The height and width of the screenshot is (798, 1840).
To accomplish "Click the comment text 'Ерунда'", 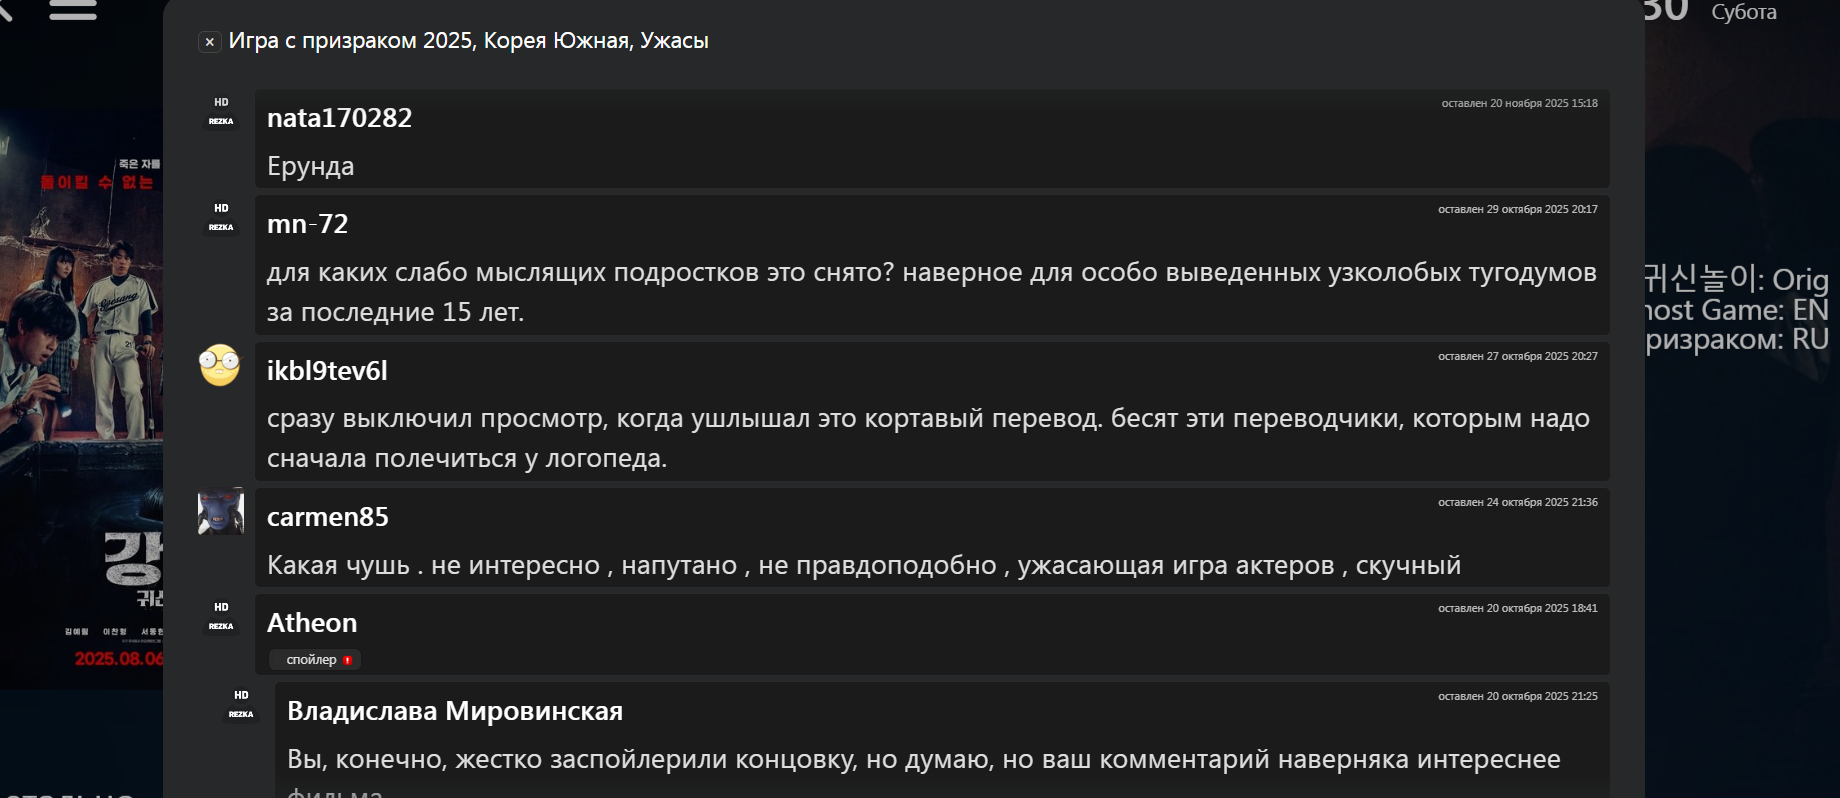I will (310, 166).
